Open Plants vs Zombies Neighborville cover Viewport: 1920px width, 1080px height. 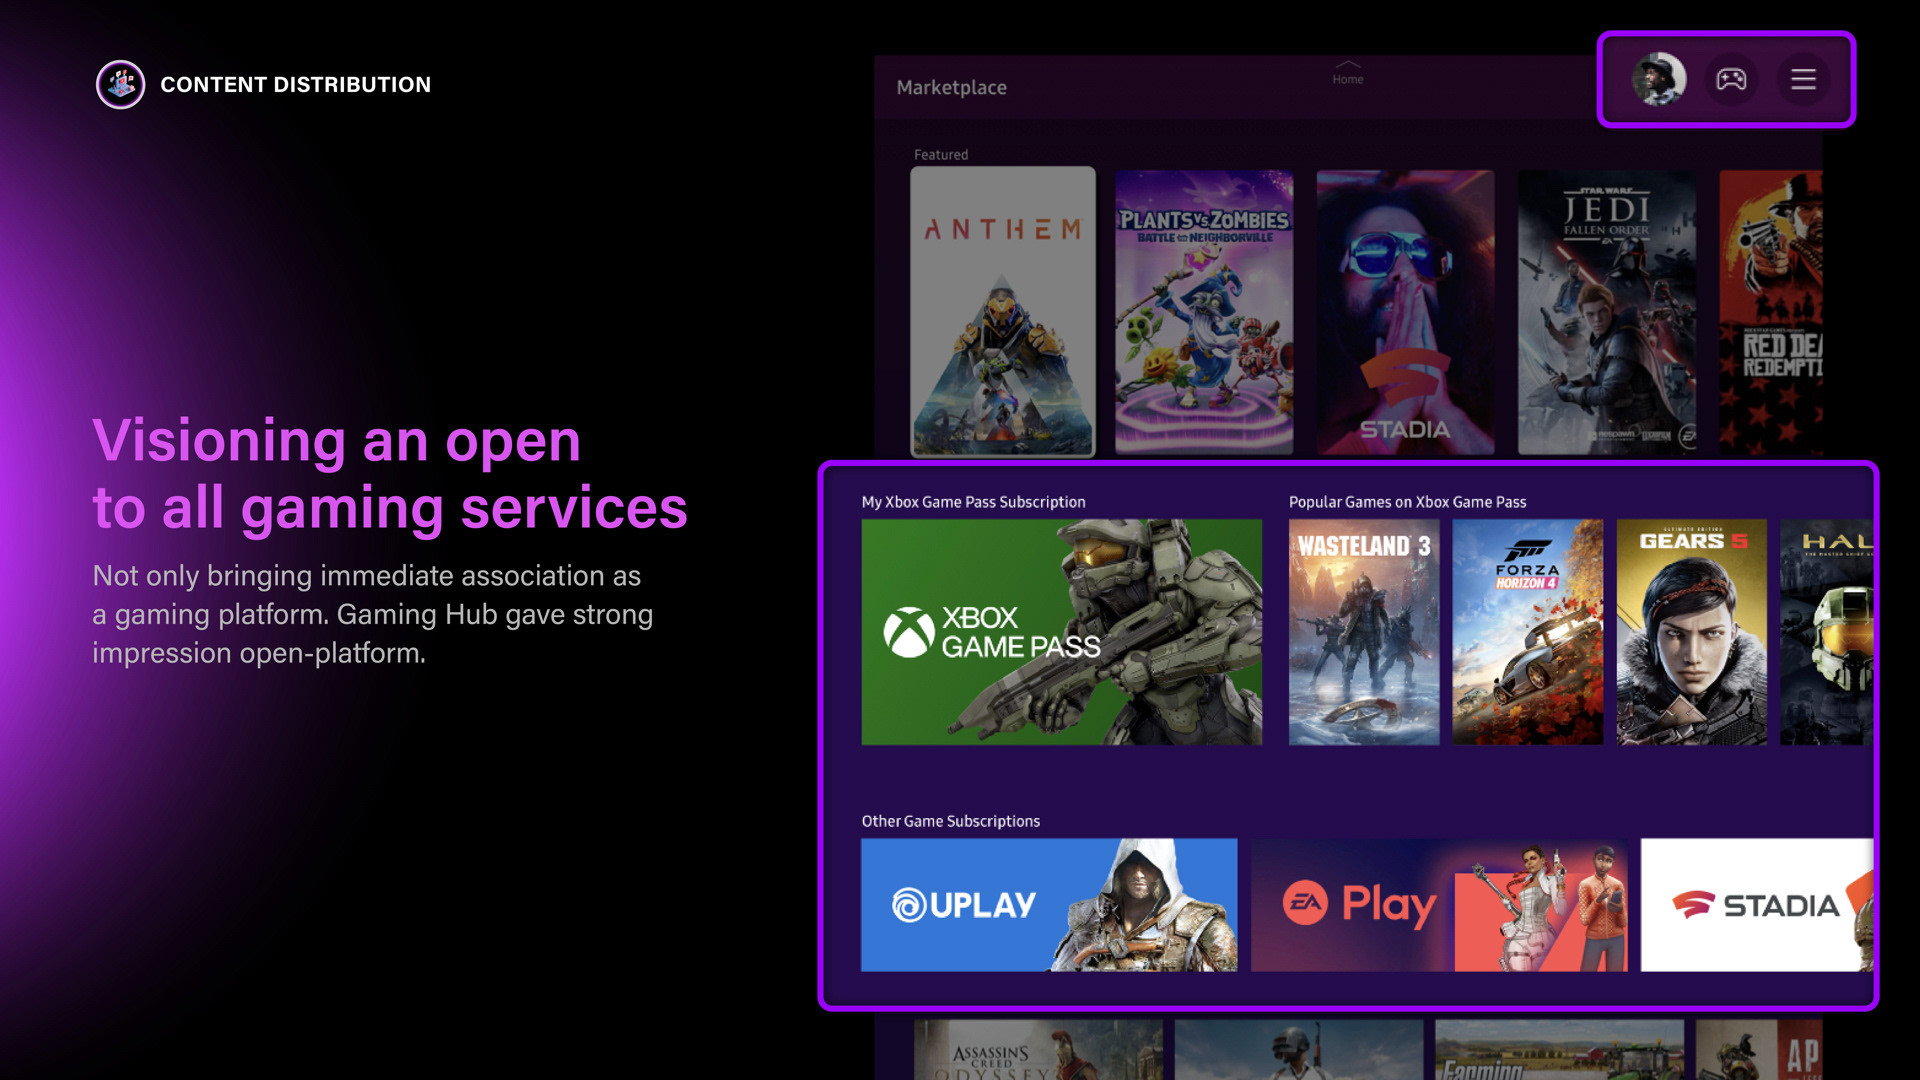point(1204,312)
